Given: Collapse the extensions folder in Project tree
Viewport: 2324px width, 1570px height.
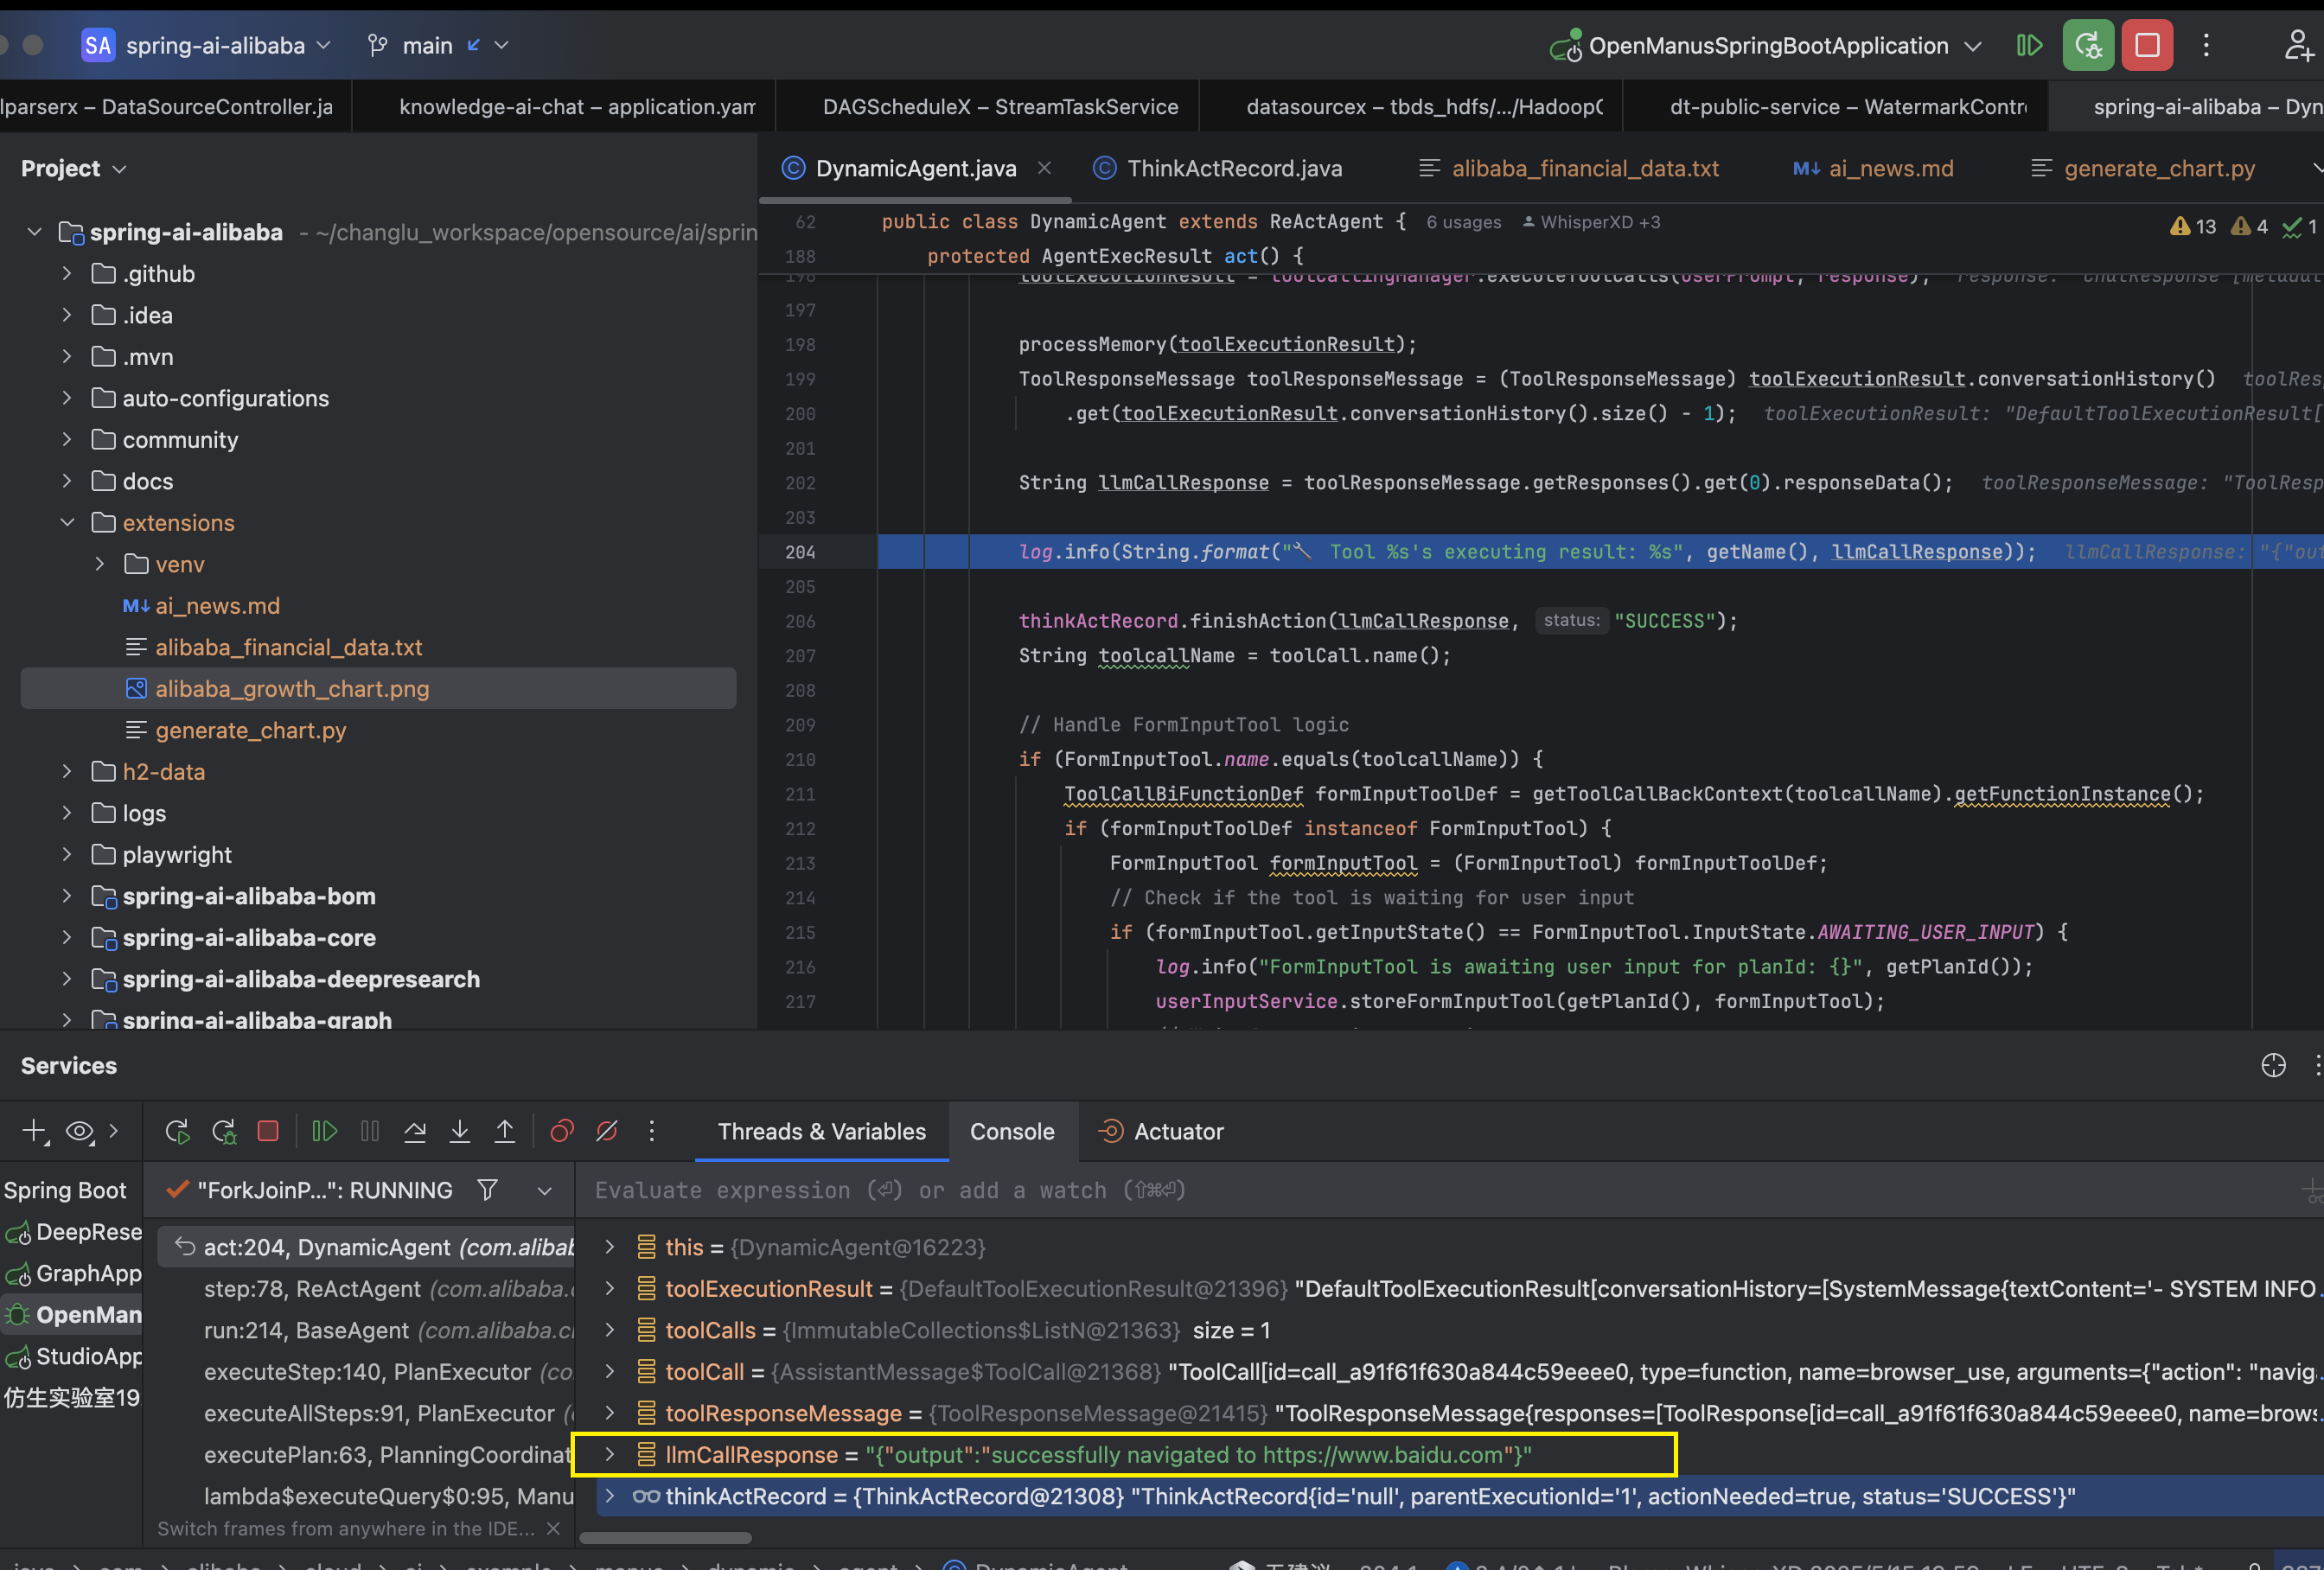Looking at the screenshot, I should (67, 523).
